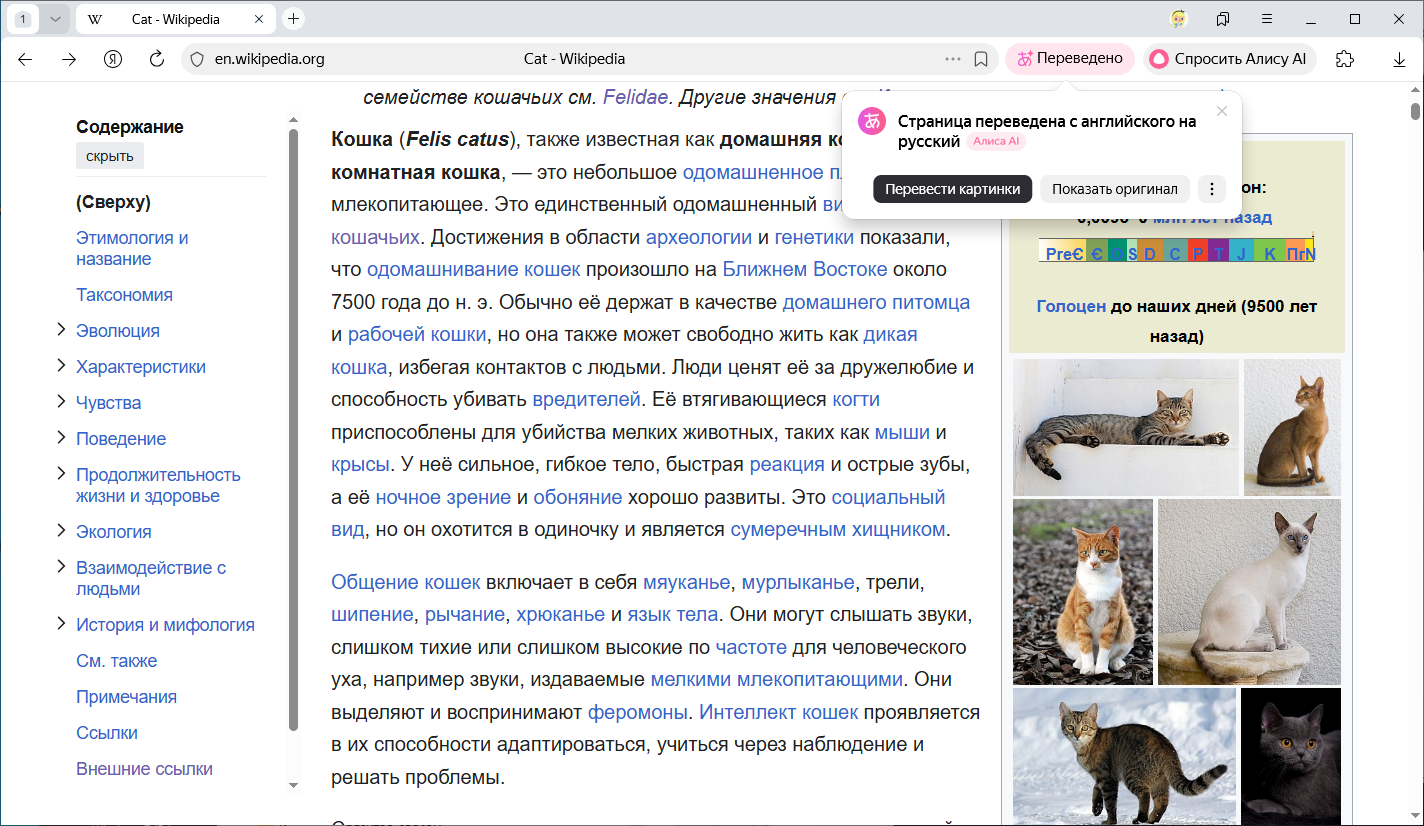The height and width of the screenshot is (826, 1424).
Task: Reload the page with the refresh icon
Action: [x=156, y=59]
